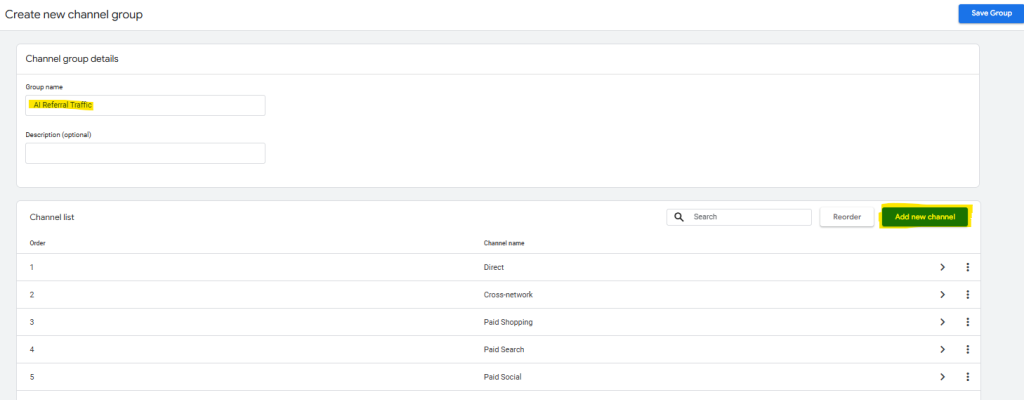The height and width of the screenshot is (400, 1024).
Task: Click the magnifier icon in channel search
Action: (679, 217)
